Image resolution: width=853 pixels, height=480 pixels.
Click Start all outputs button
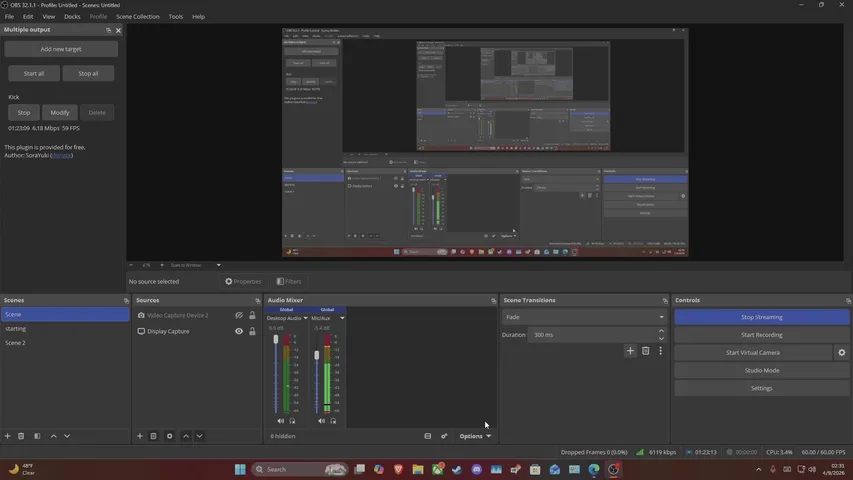pyautogui.click(x=34, y=73)
